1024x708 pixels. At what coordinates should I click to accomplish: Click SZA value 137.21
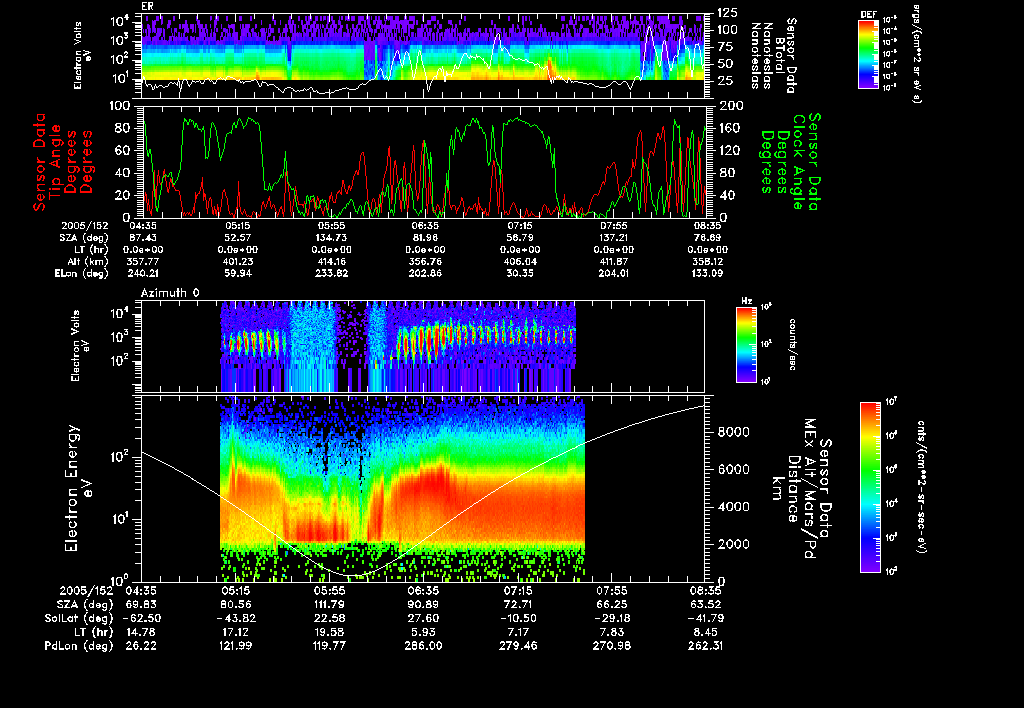tap(614, 238)
